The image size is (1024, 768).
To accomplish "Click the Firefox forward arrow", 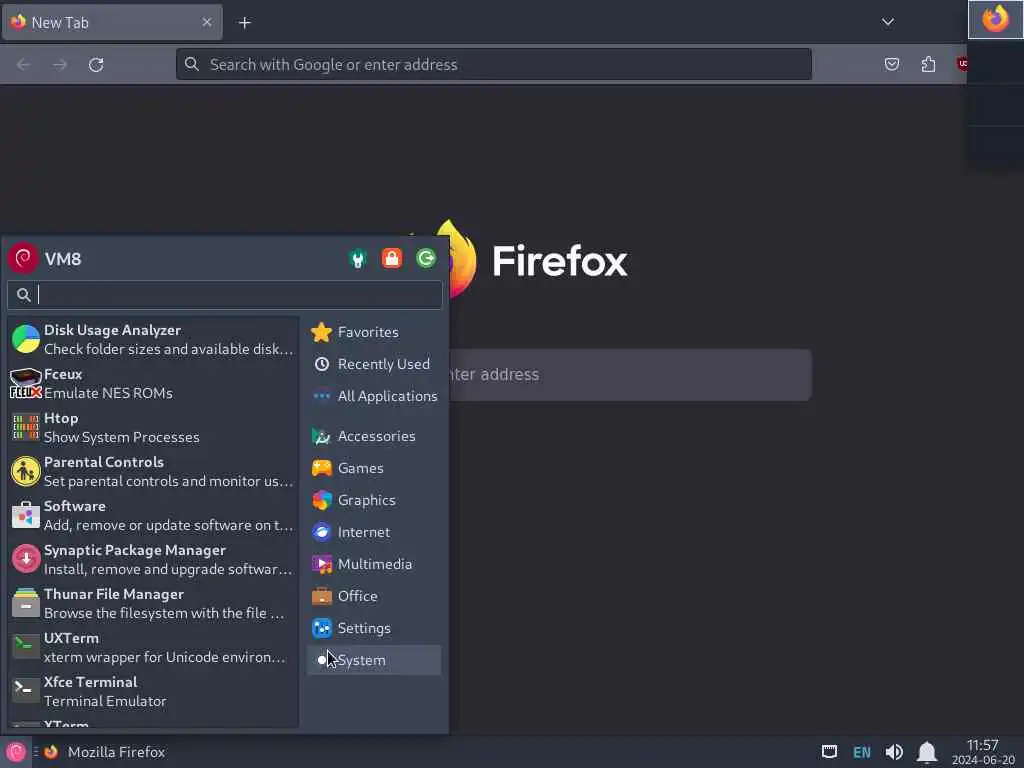I will pos(60,64).
